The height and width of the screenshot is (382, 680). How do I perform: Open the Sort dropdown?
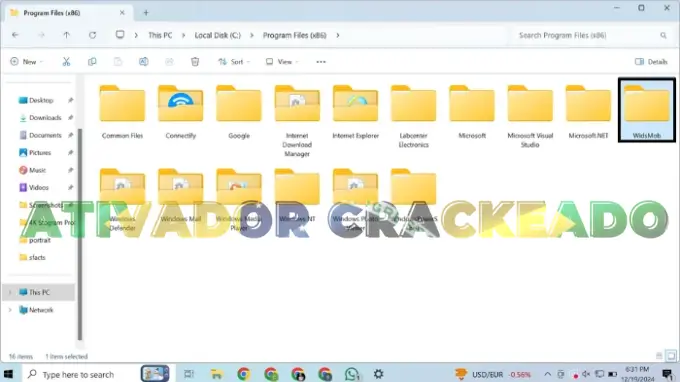[234, 62]
